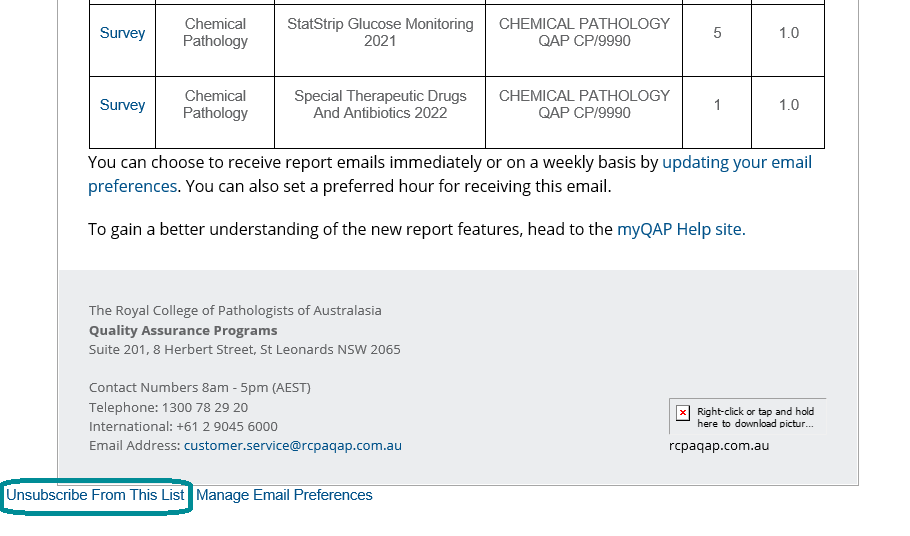Click rcpaqap.com.au text below image placeholder
This screenshot has height=536, width=910.
(x=719, y=446)
